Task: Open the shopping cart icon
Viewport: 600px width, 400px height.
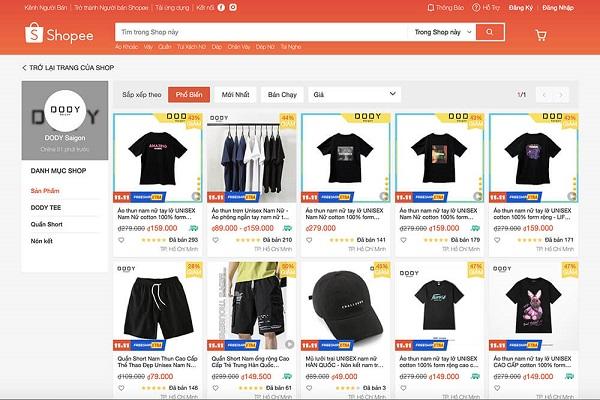Action: coord(541,35)
